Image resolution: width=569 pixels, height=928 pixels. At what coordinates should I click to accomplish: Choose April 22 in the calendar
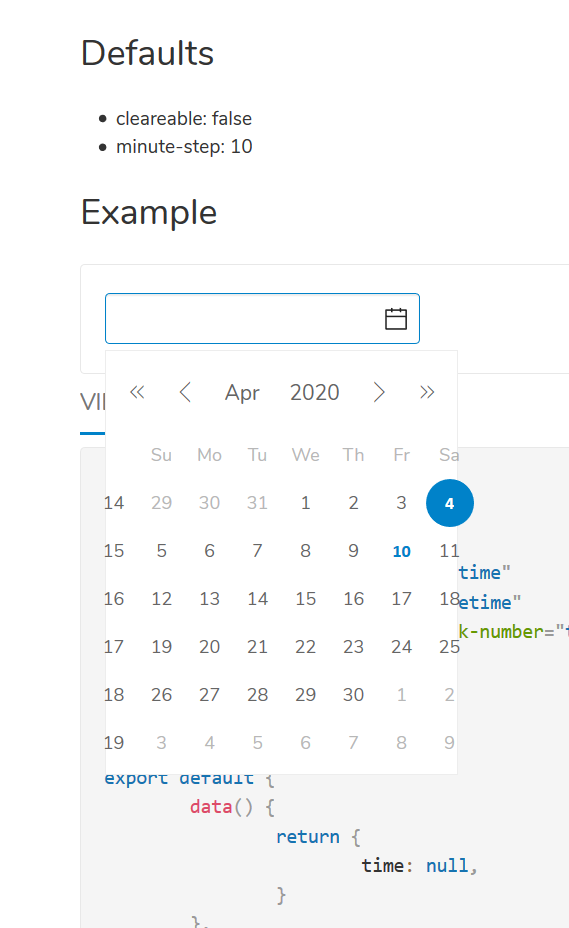306,647
